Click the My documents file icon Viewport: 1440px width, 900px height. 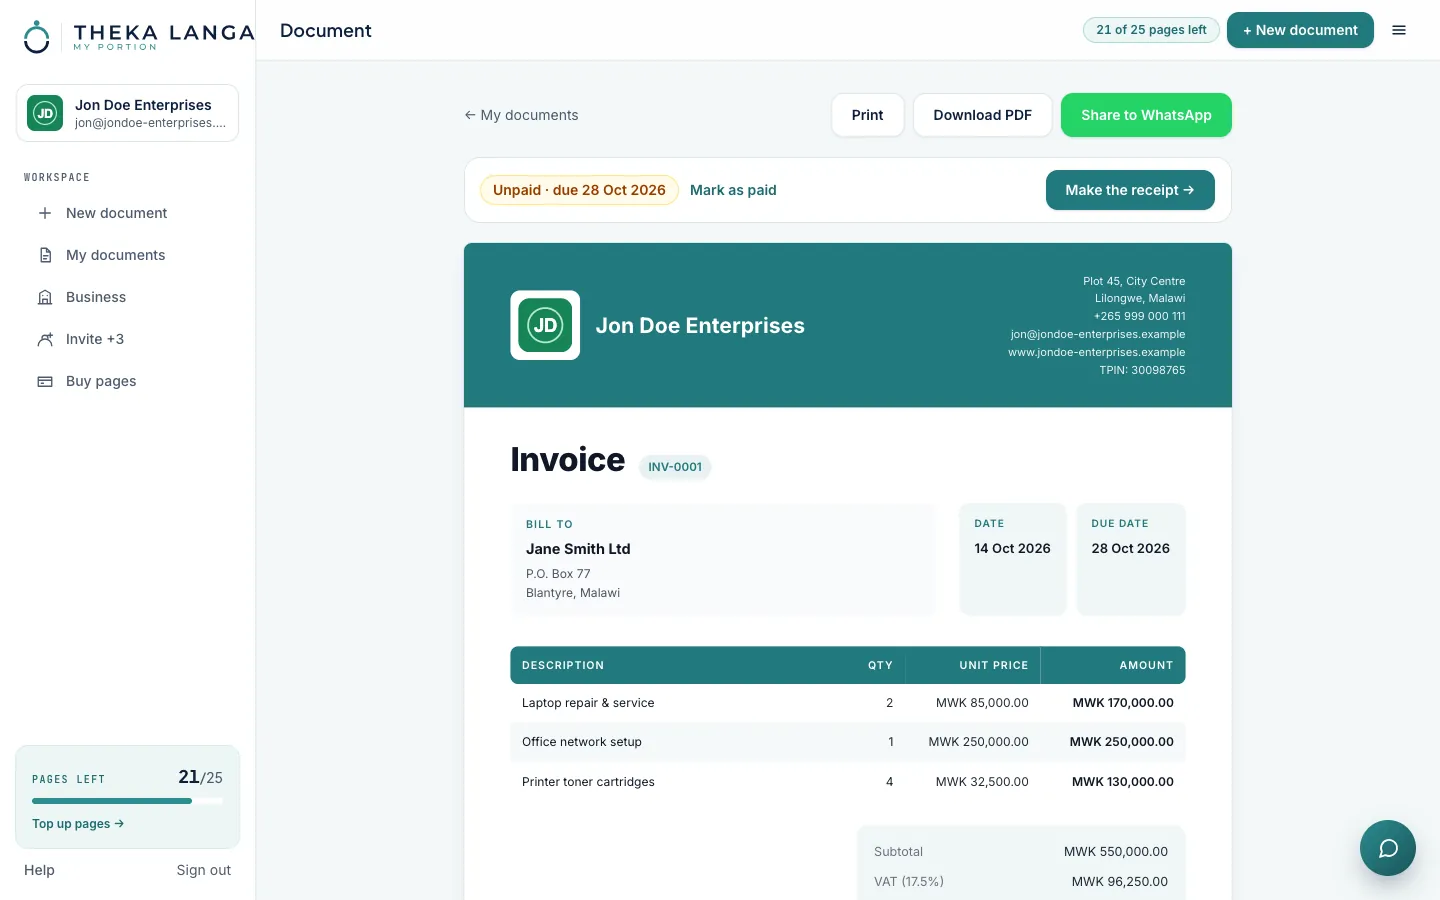(45, 255)
